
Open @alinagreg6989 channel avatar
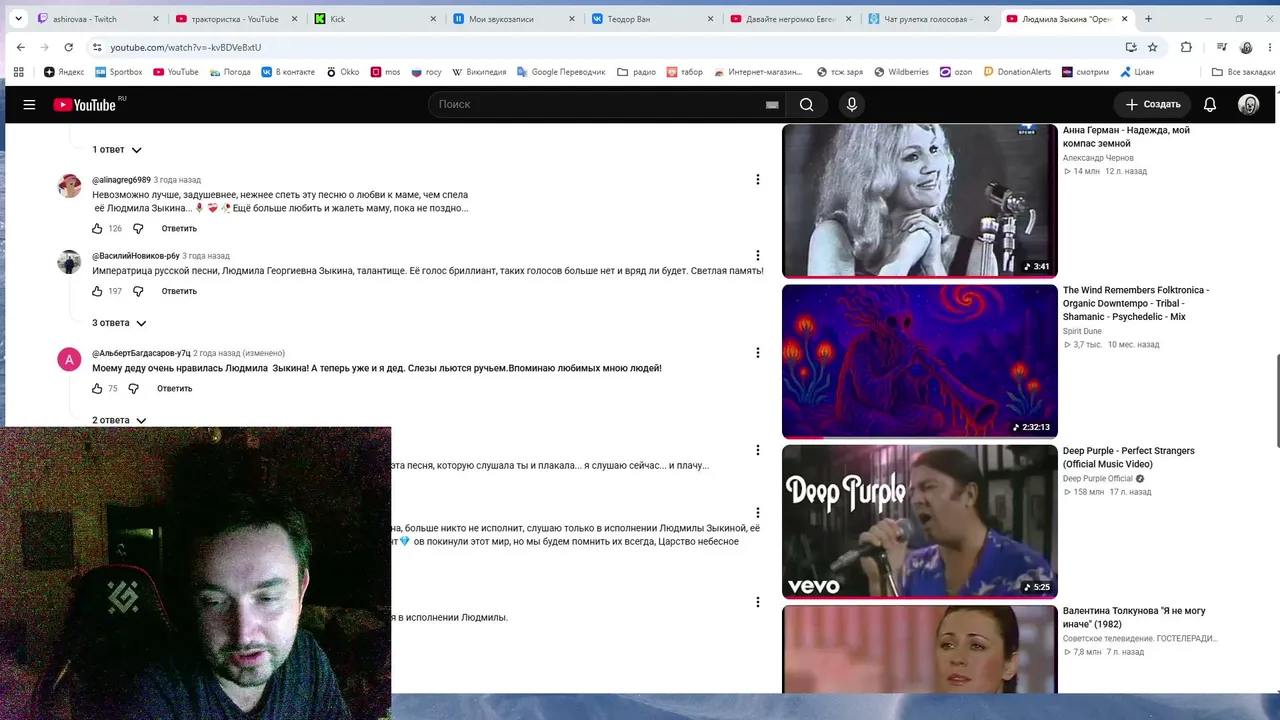tap(69, 186)
